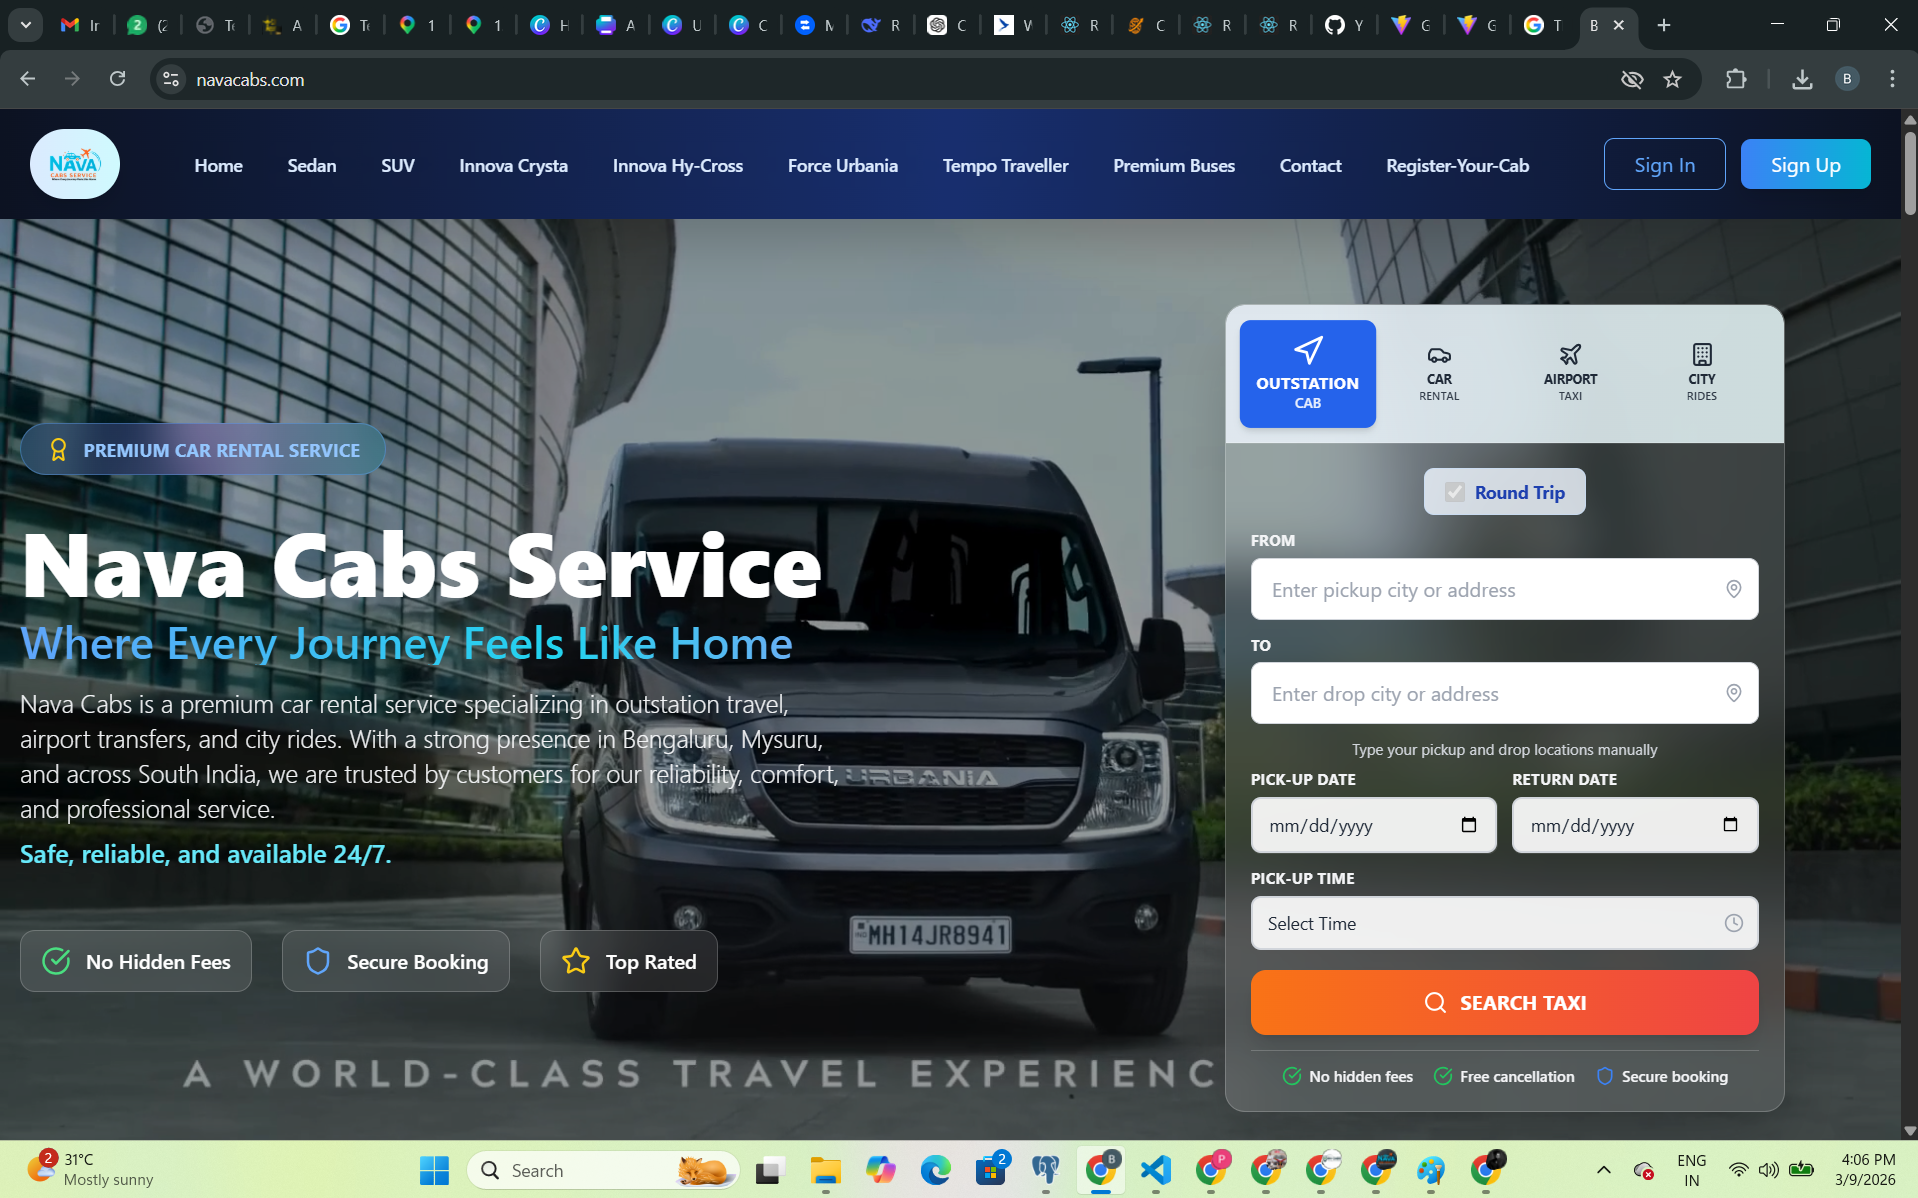Image resolution: width=1918 pixels, height=1198 pixels.
Task: Click the taskbar Search box
Action: point(603,1170)
